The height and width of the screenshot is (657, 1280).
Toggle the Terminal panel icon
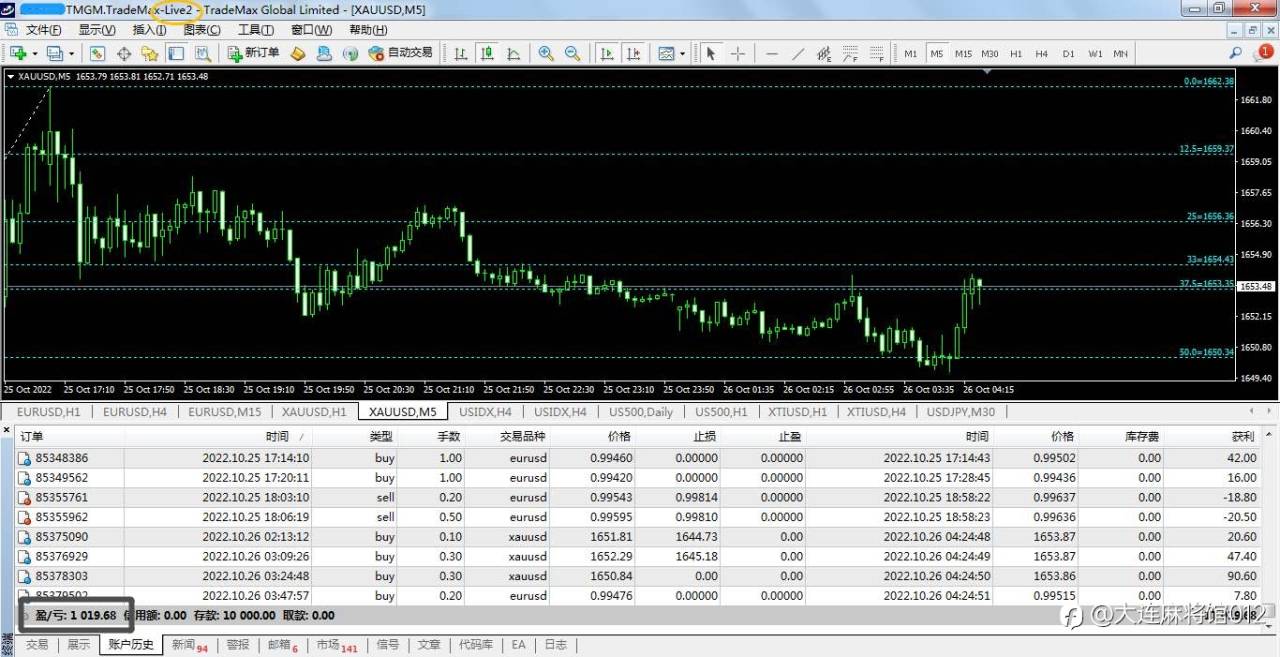tap(176, 53)
